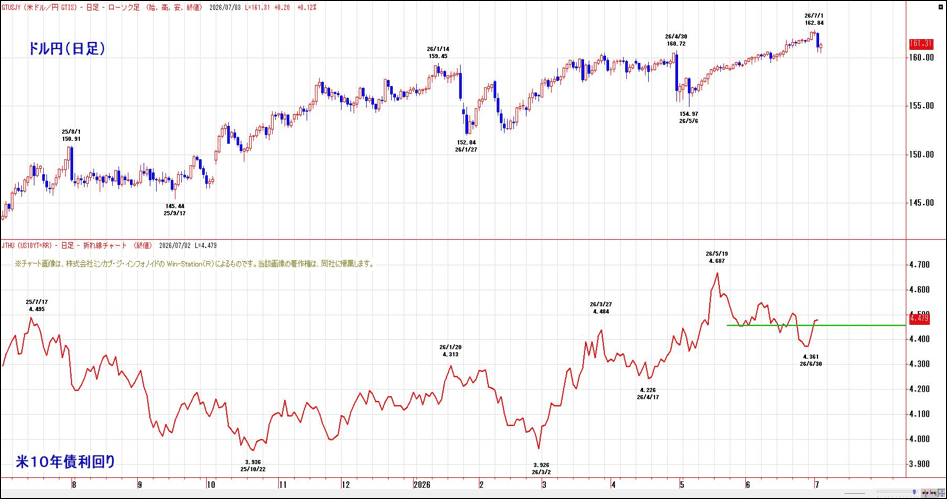This screenshot has height=499, width=947.
Task: Click the 2026 year label on time axis
Action: 422,485
